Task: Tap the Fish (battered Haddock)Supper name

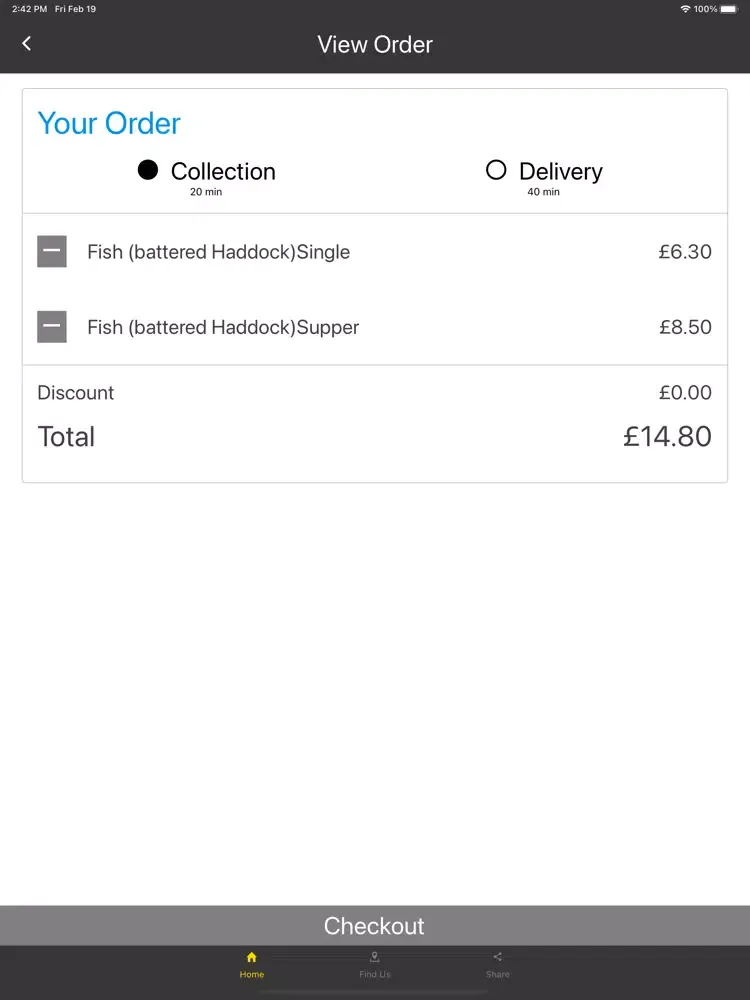Action: 223,328
